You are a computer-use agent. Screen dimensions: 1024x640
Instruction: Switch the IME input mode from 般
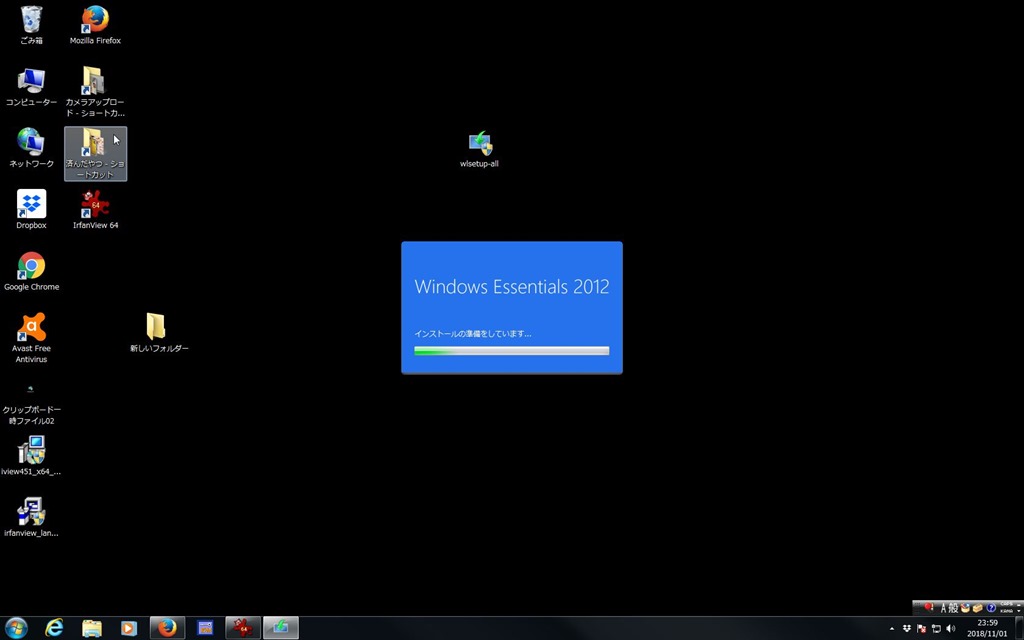tap(954, 607)
